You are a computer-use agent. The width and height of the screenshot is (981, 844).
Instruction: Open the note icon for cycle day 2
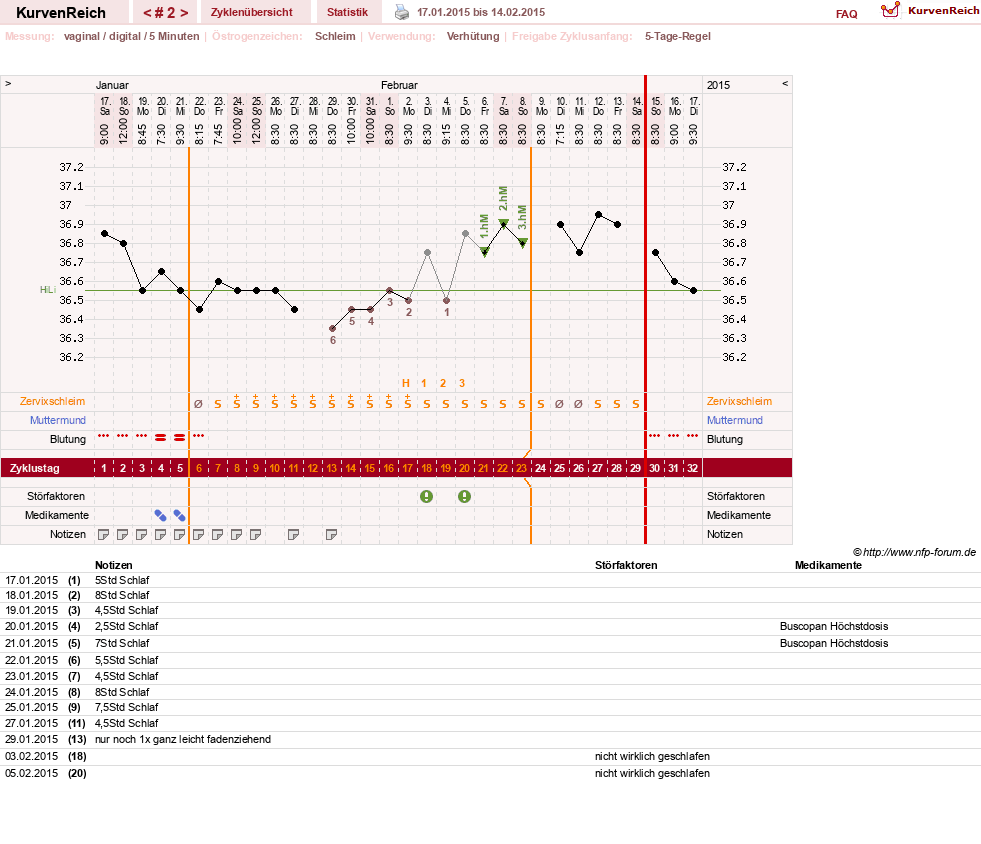[x=123, y=534]
